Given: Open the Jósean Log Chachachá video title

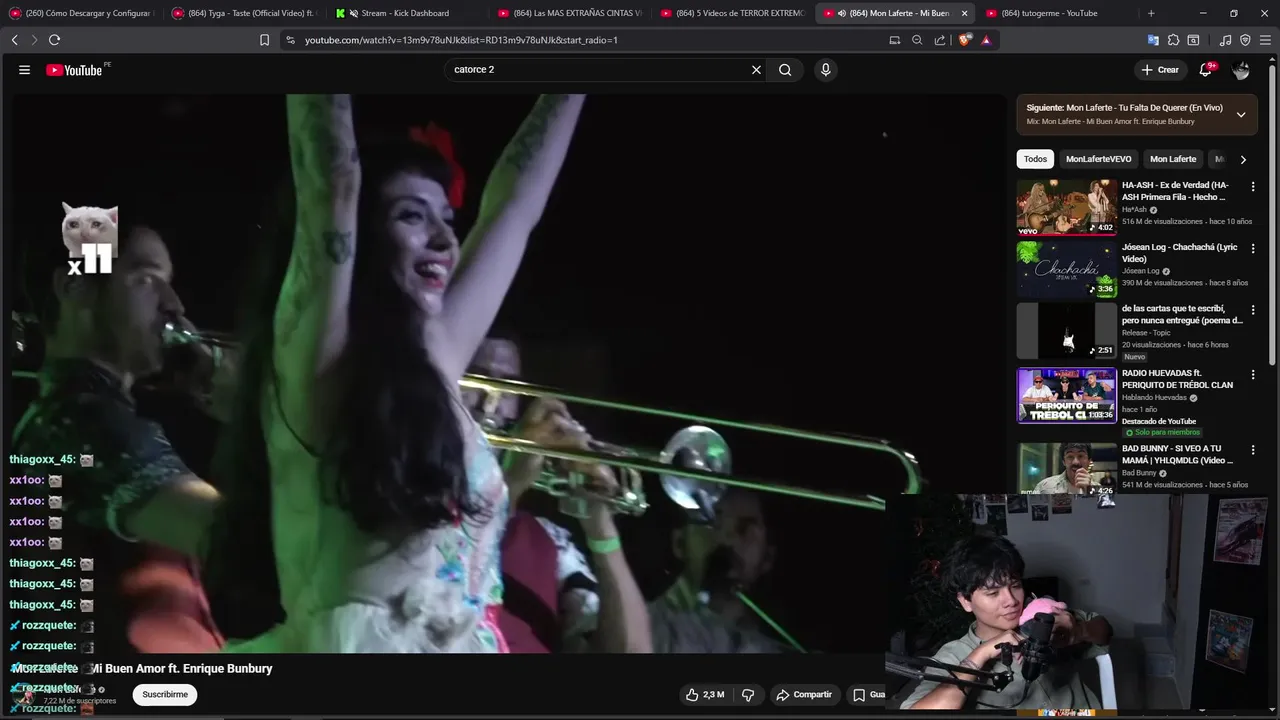Looking at the screenshot, I should pos(1179,253).
